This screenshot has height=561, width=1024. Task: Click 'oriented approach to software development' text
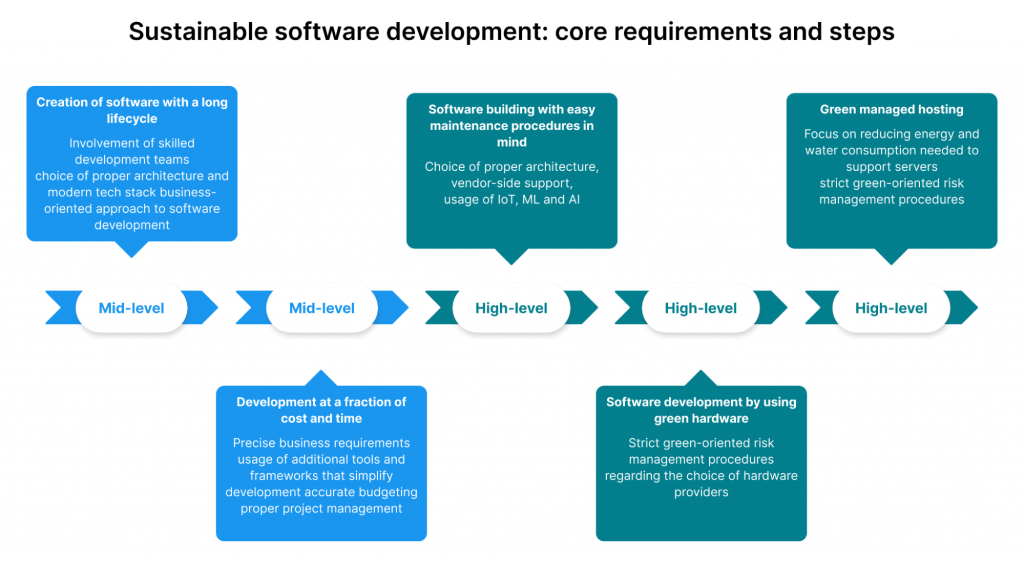pos(132,217)
